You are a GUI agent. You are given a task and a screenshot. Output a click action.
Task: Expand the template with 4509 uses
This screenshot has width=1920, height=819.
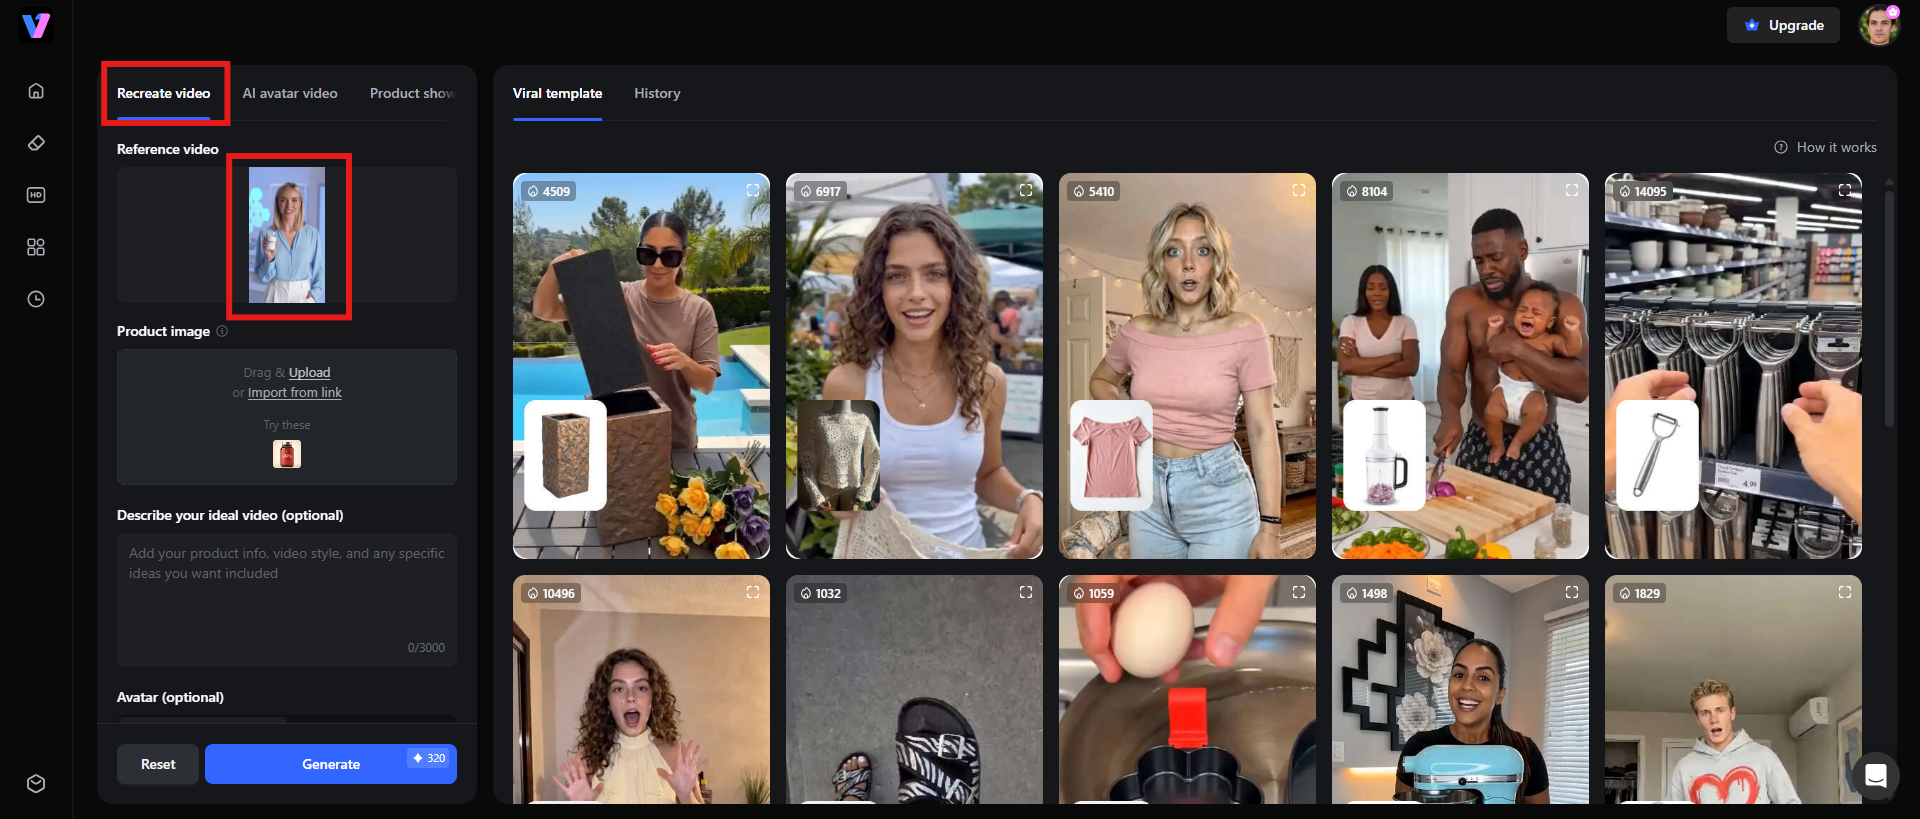[x=753, y=190]
